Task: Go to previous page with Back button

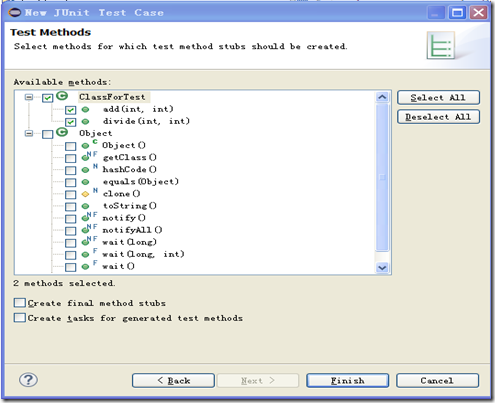Action: coord(173,380)
